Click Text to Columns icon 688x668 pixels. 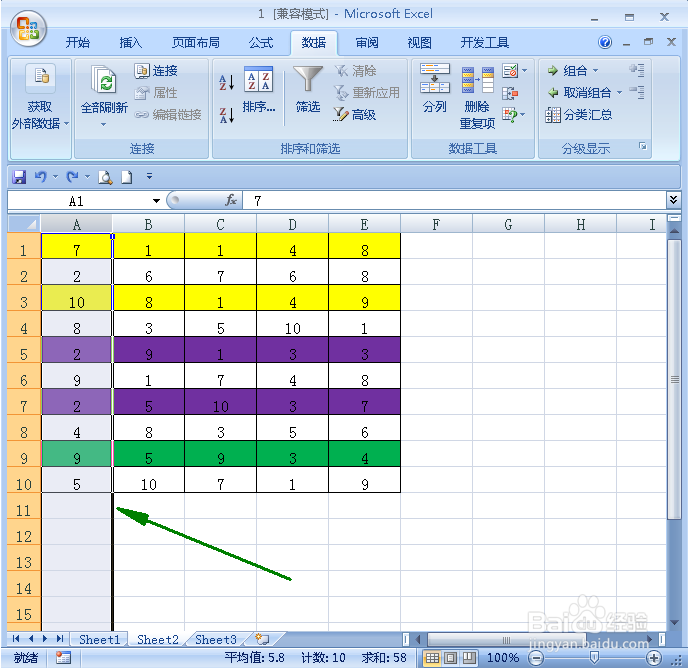click(x=434, y=78)
